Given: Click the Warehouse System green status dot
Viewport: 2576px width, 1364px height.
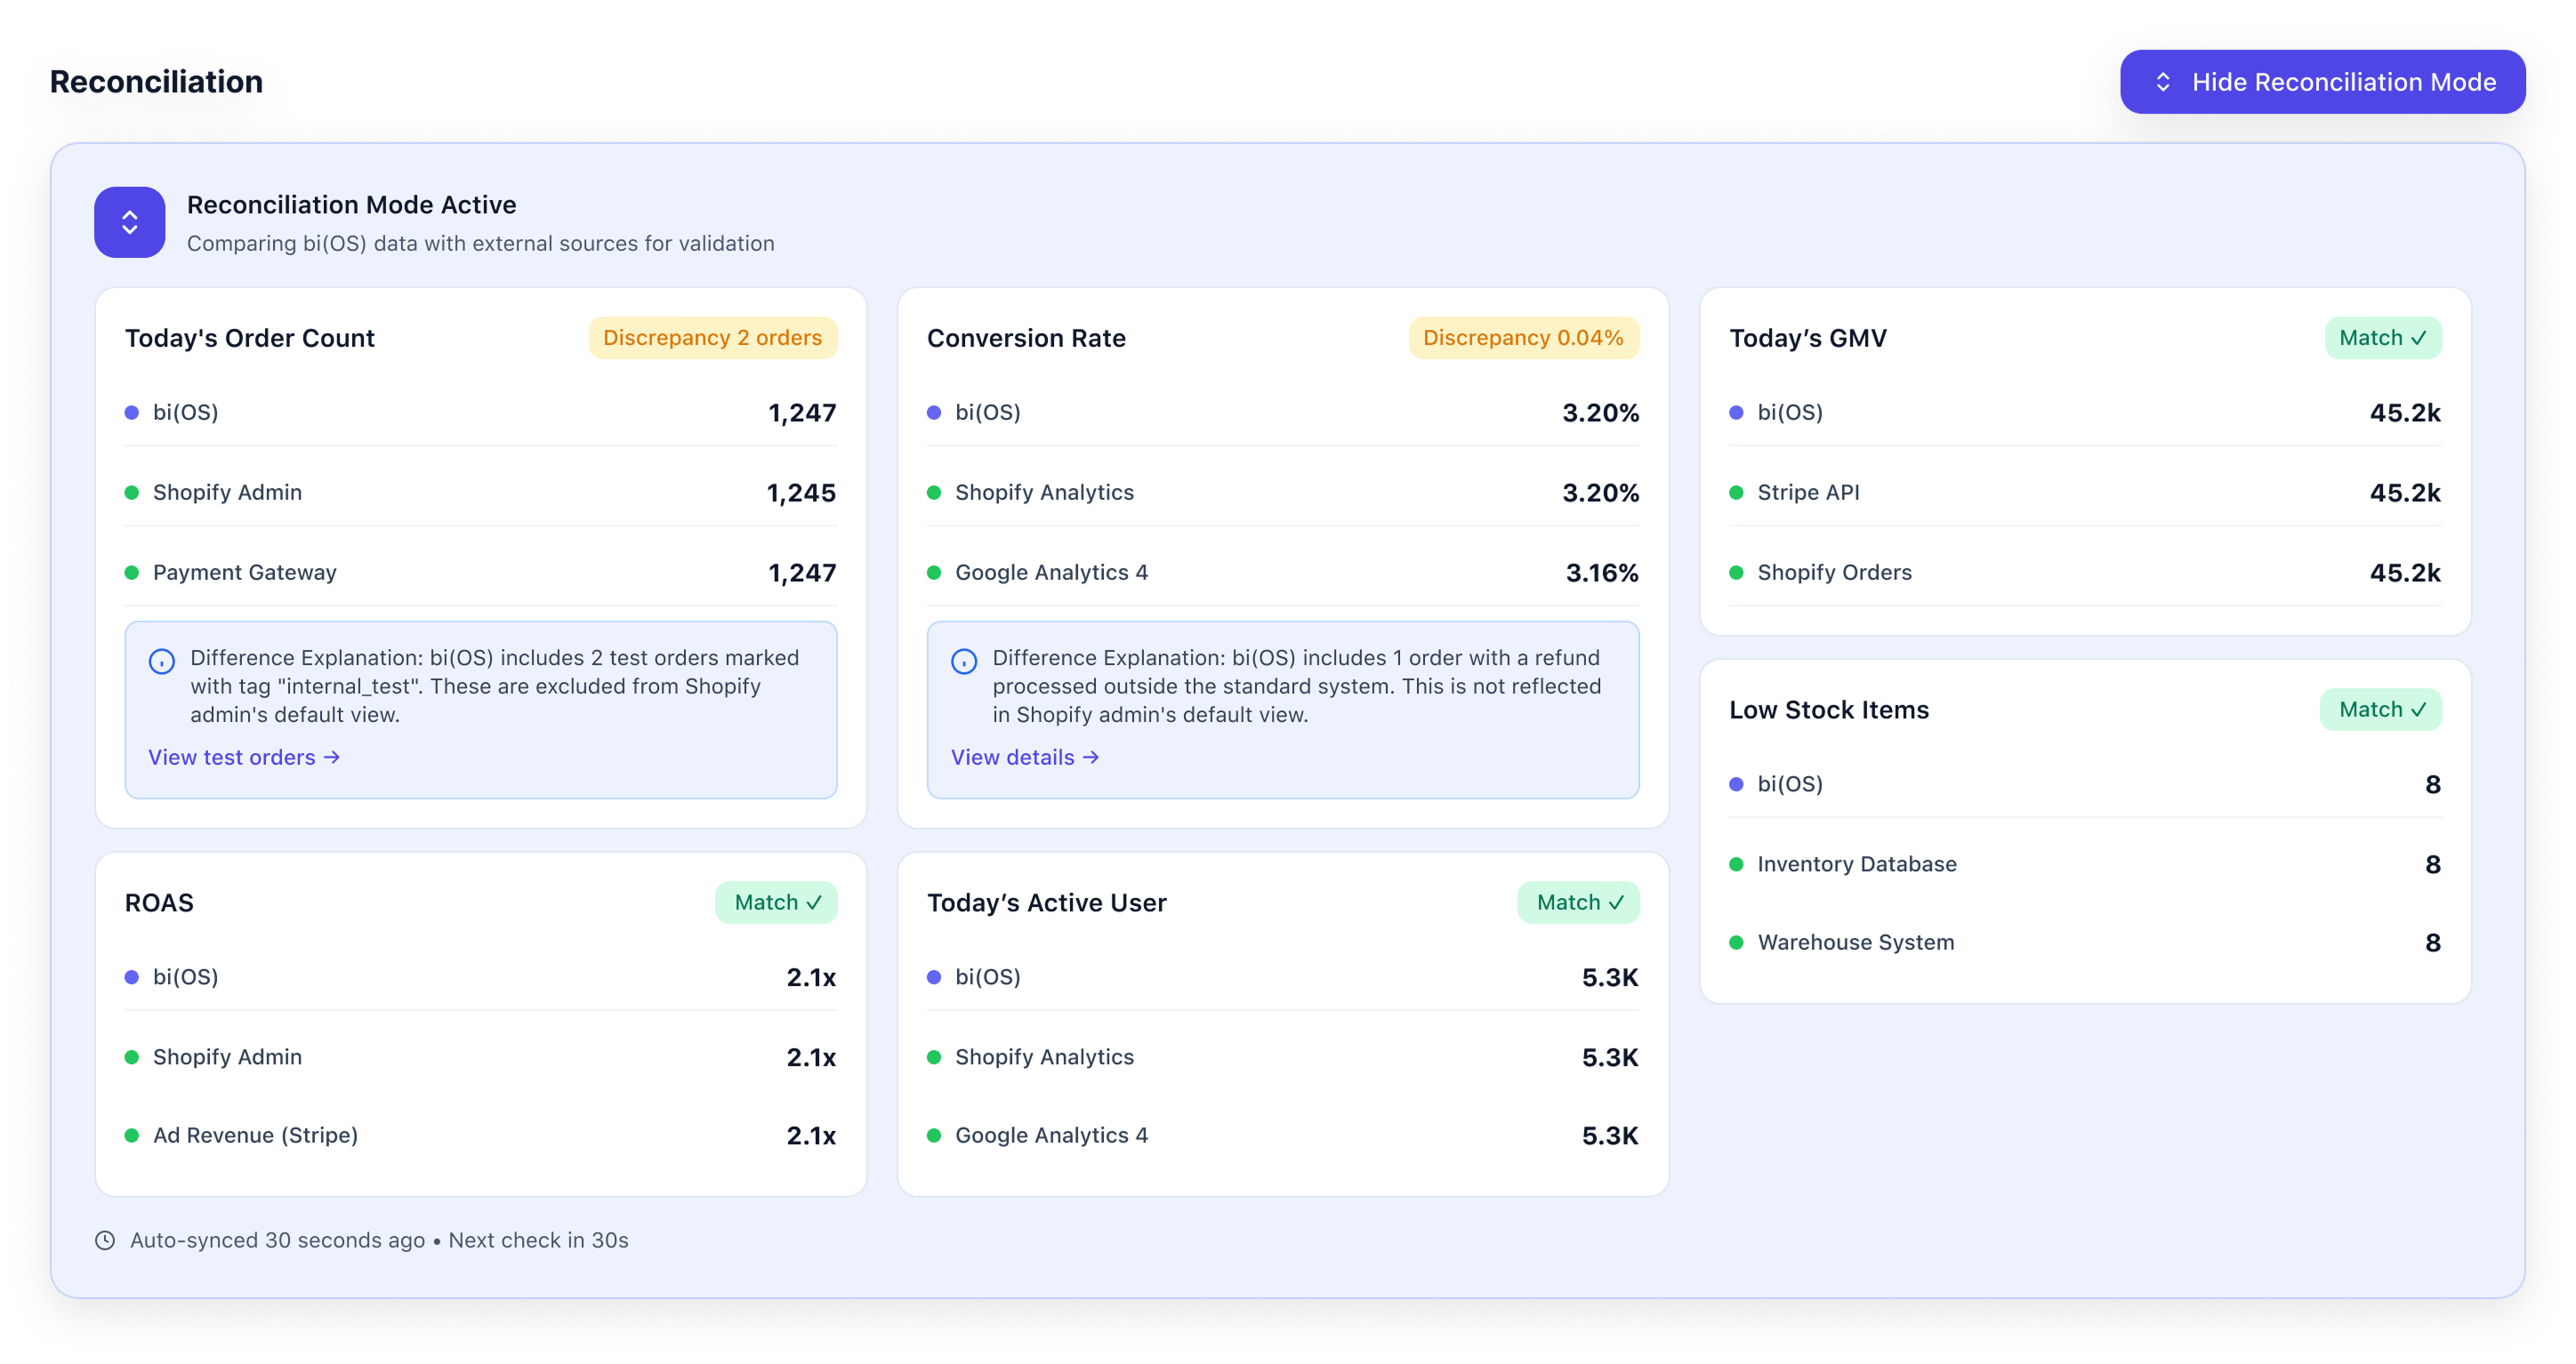Looking at the screenshot, I should coord(1736,942).
